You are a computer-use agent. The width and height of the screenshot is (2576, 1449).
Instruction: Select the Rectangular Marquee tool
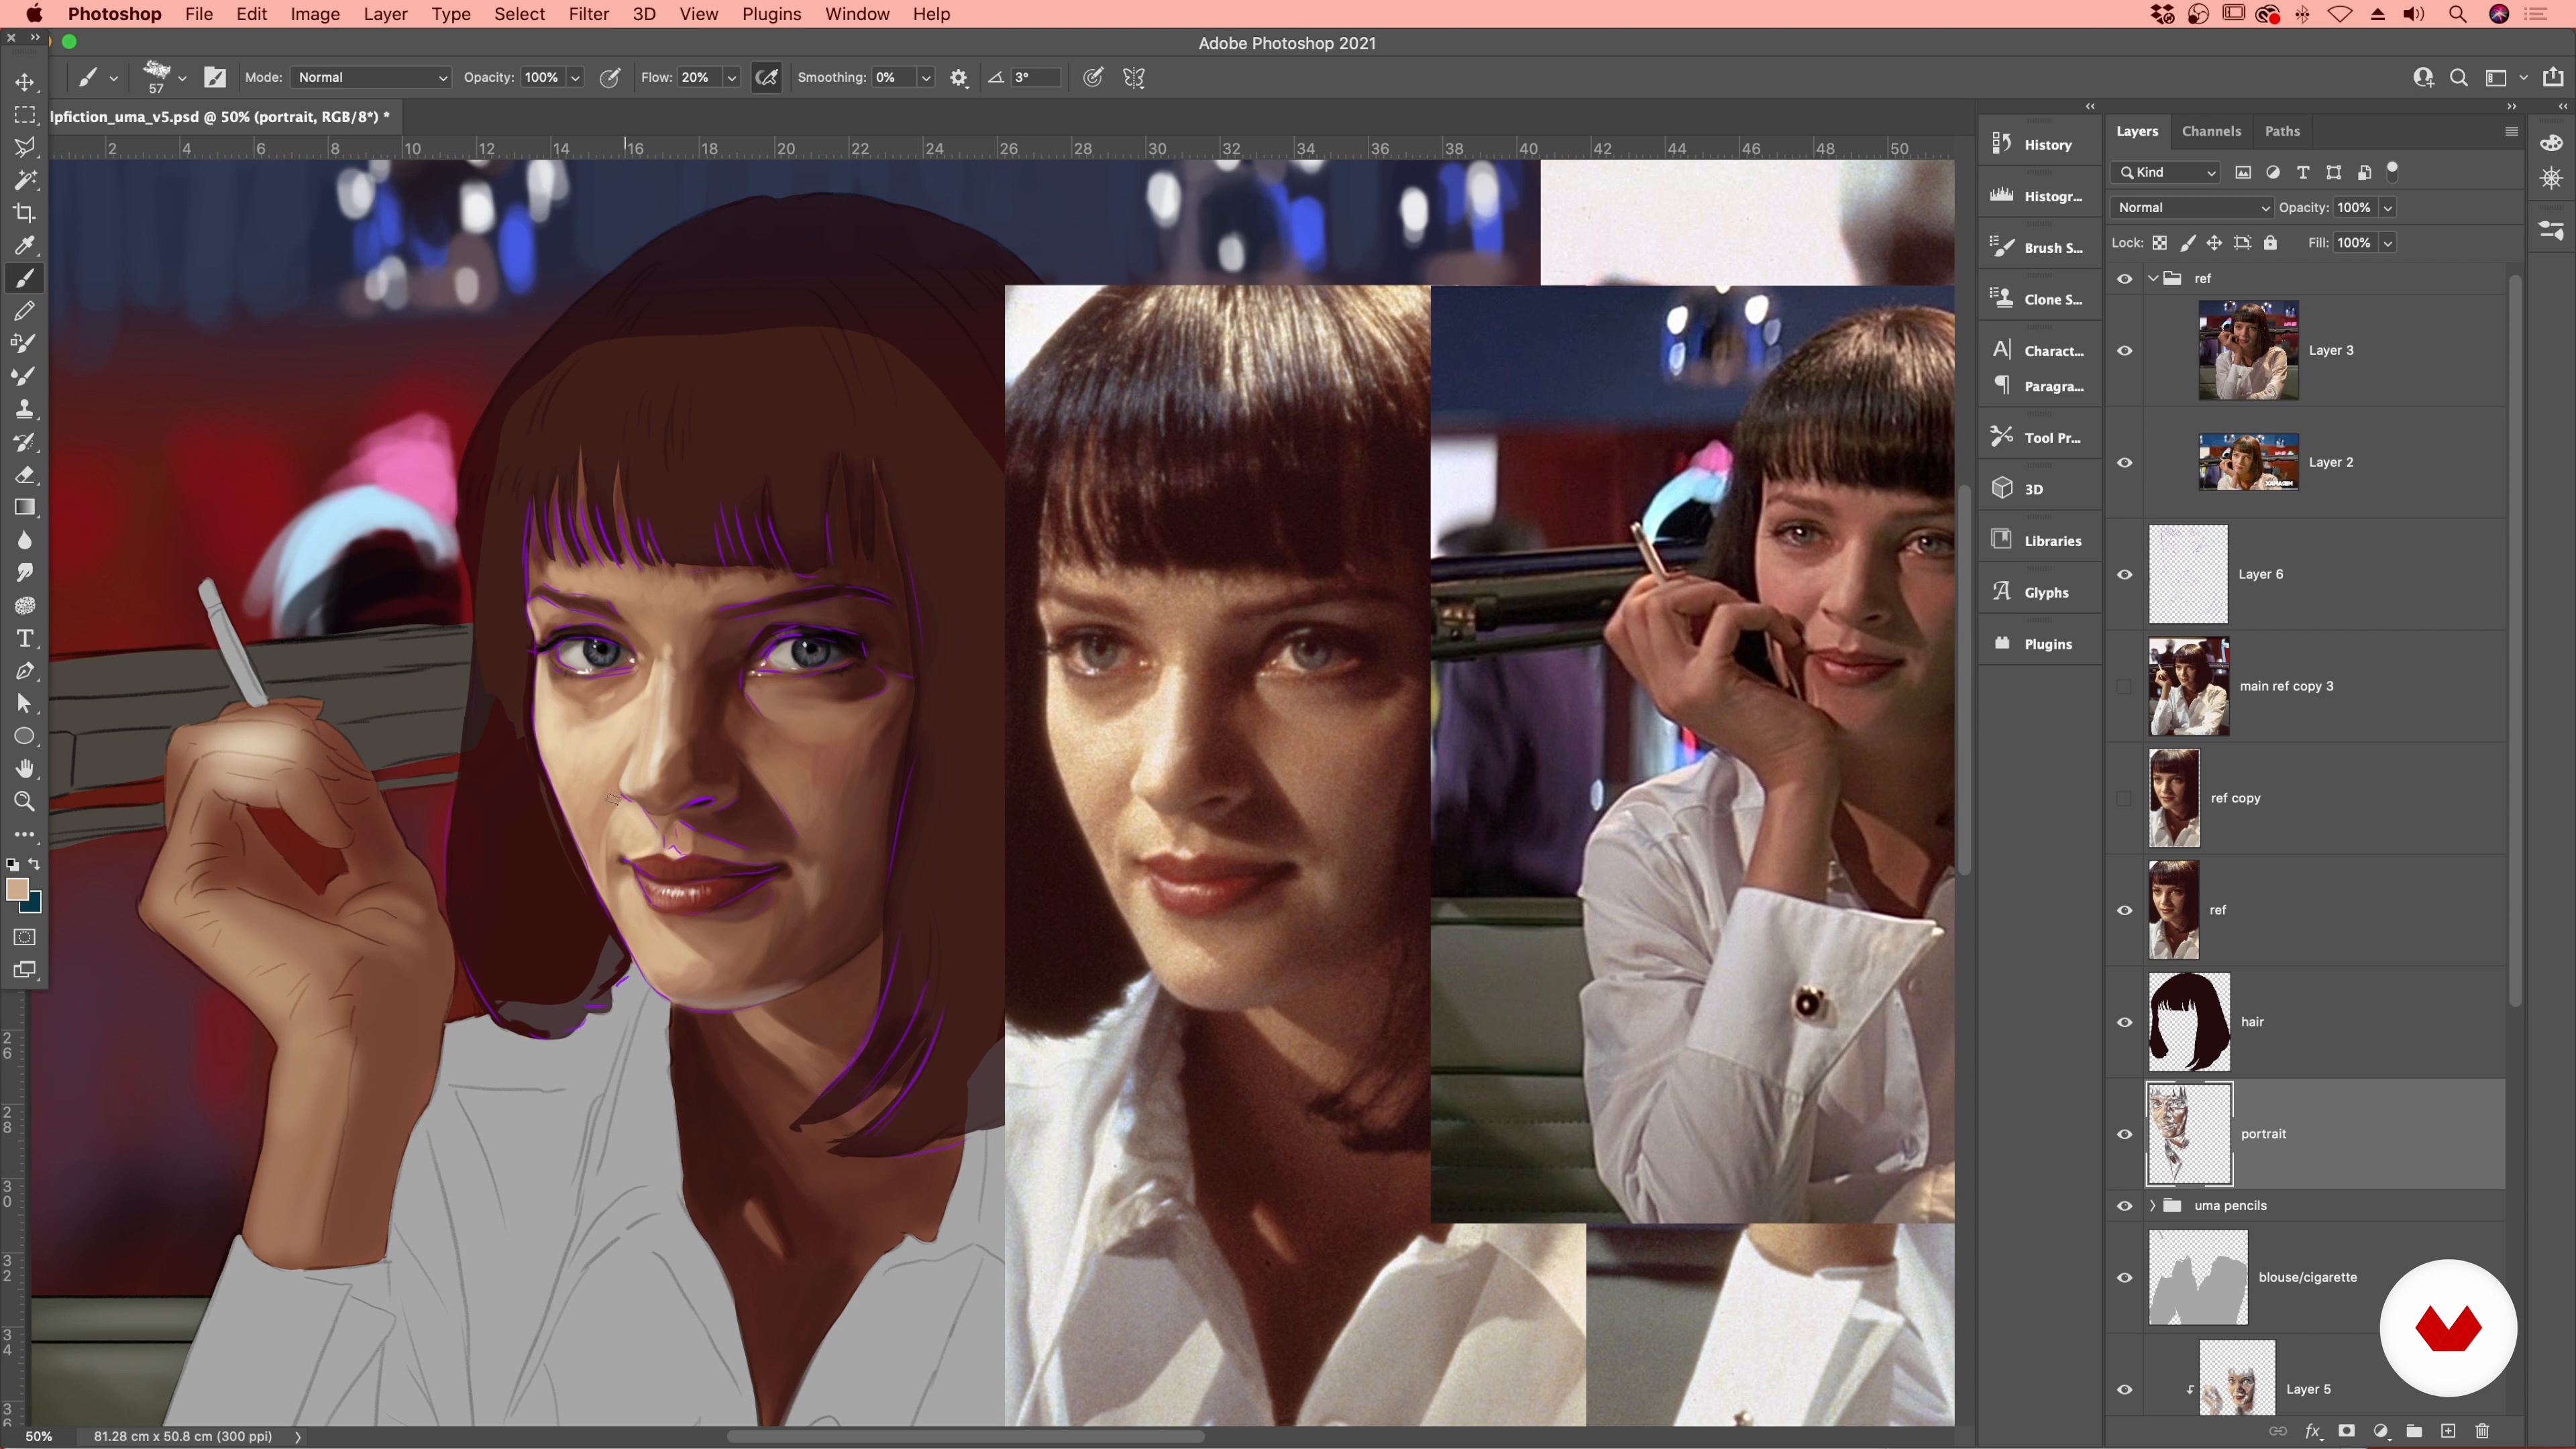coord(25,115)
